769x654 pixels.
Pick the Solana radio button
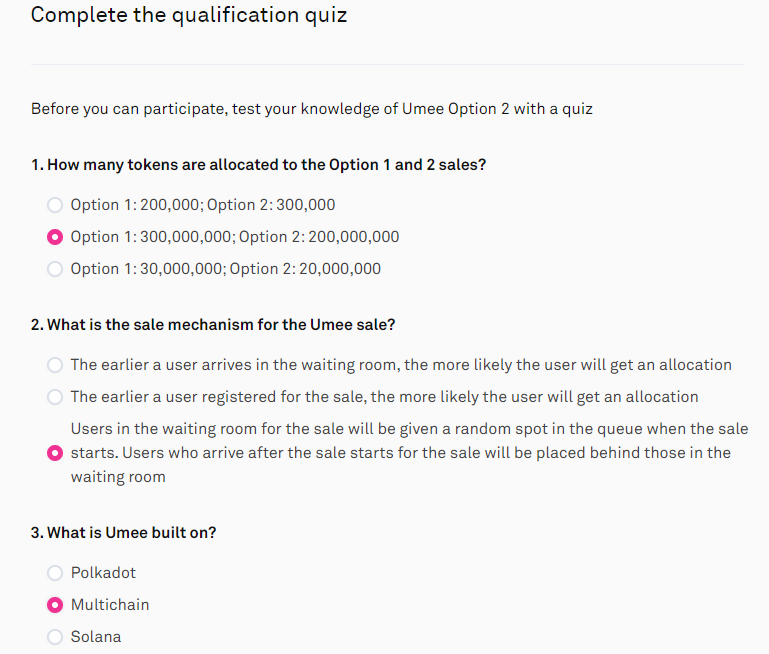coord(55,637)
